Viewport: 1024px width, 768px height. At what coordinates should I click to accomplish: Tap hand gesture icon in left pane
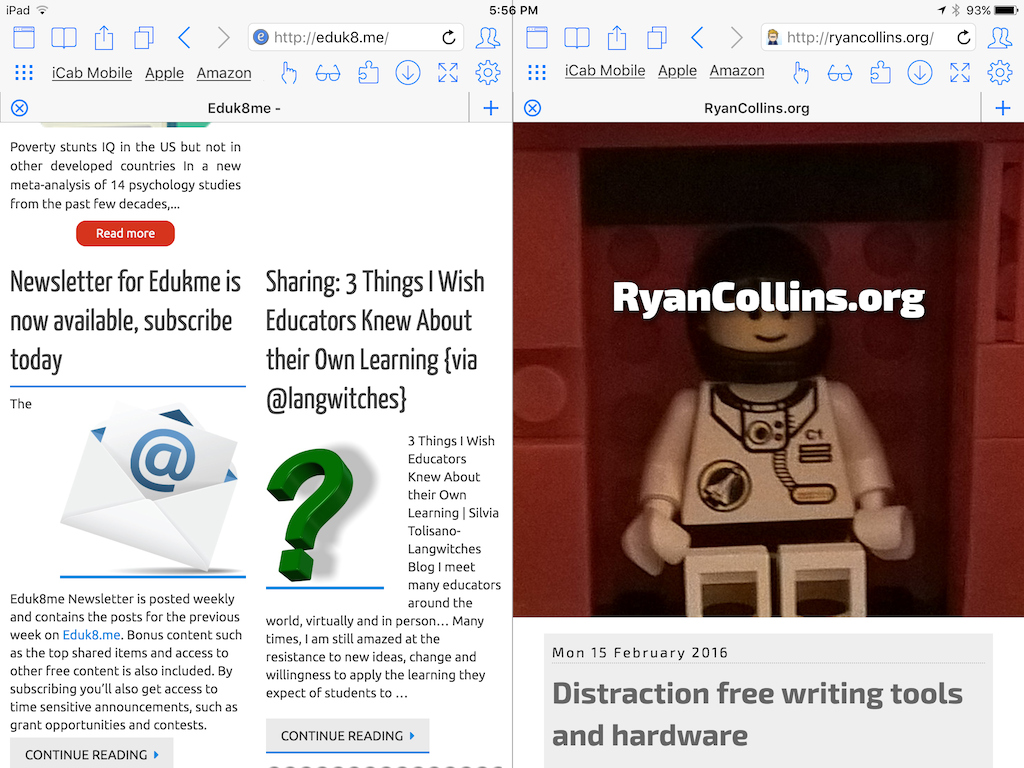[289, 72]
